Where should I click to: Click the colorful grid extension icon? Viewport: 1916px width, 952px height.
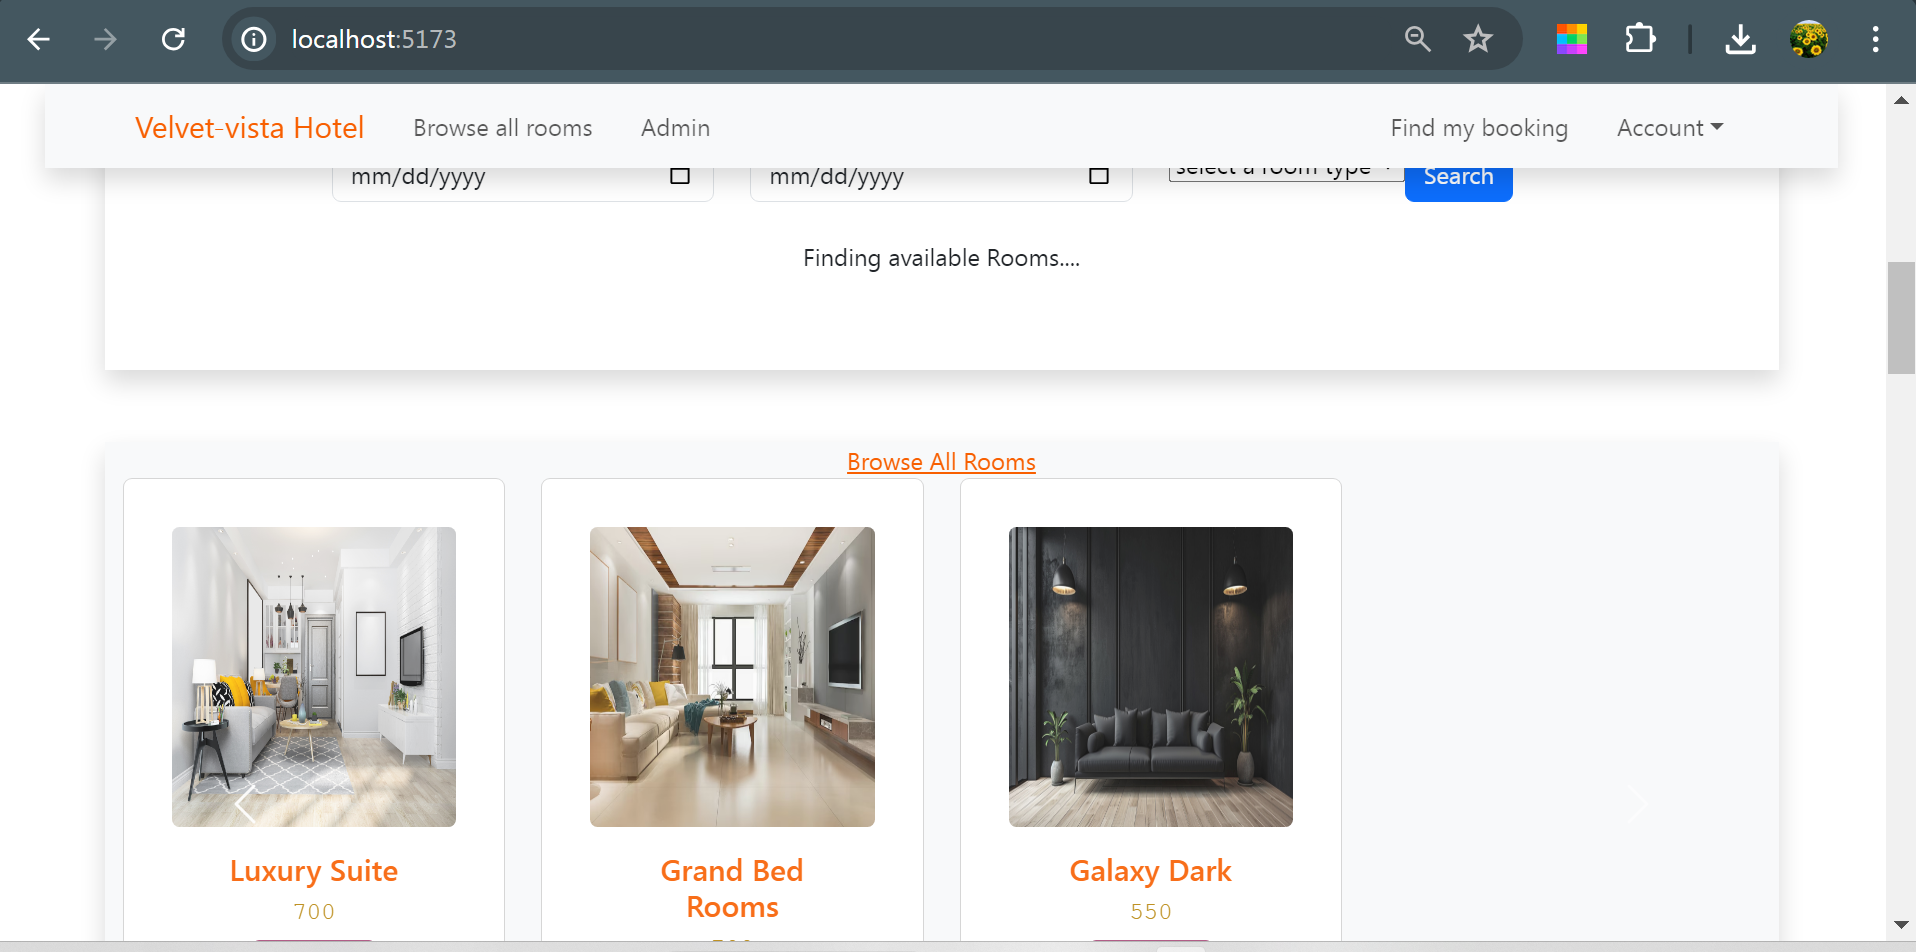(x=1571, y=39)
